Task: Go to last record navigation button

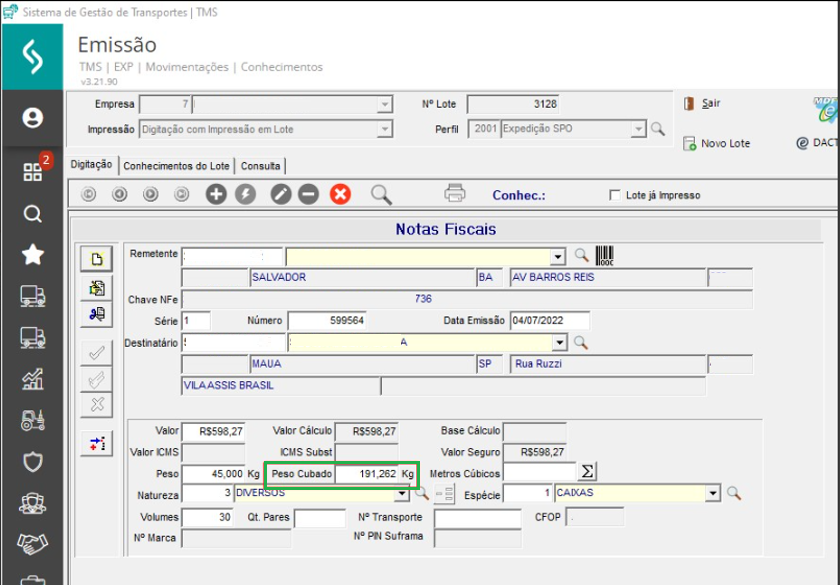Action: click(182, 194)
